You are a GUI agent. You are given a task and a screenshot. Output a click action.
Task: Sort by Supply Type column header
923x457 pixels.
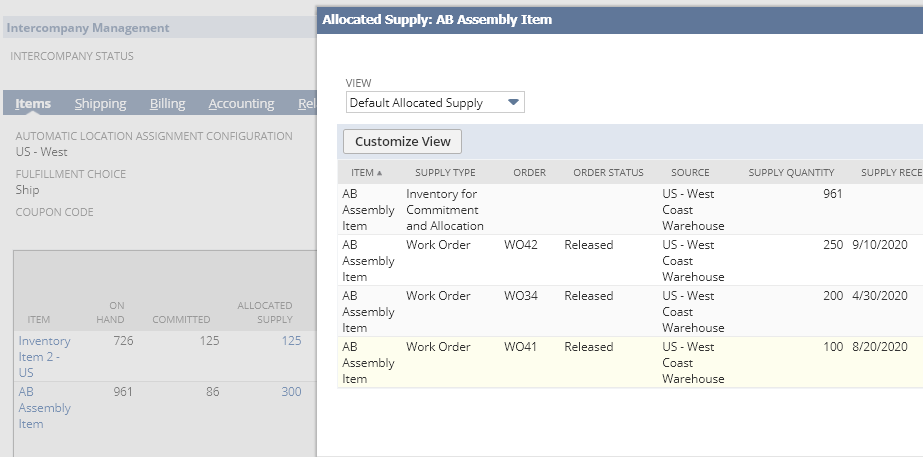coord(445,172)
